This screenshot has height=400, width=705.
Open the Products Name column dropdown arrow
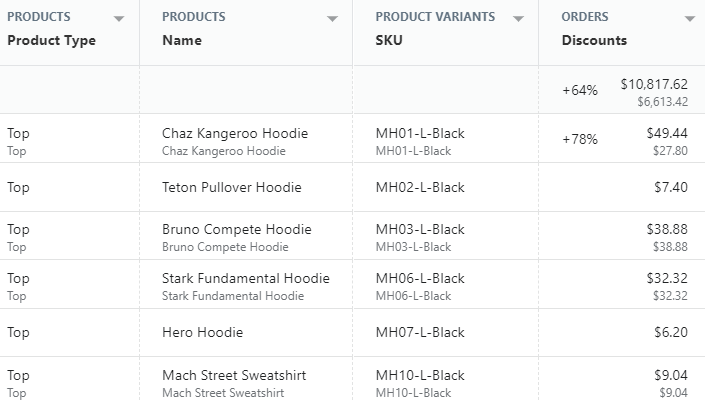click(x=332, y=19)
